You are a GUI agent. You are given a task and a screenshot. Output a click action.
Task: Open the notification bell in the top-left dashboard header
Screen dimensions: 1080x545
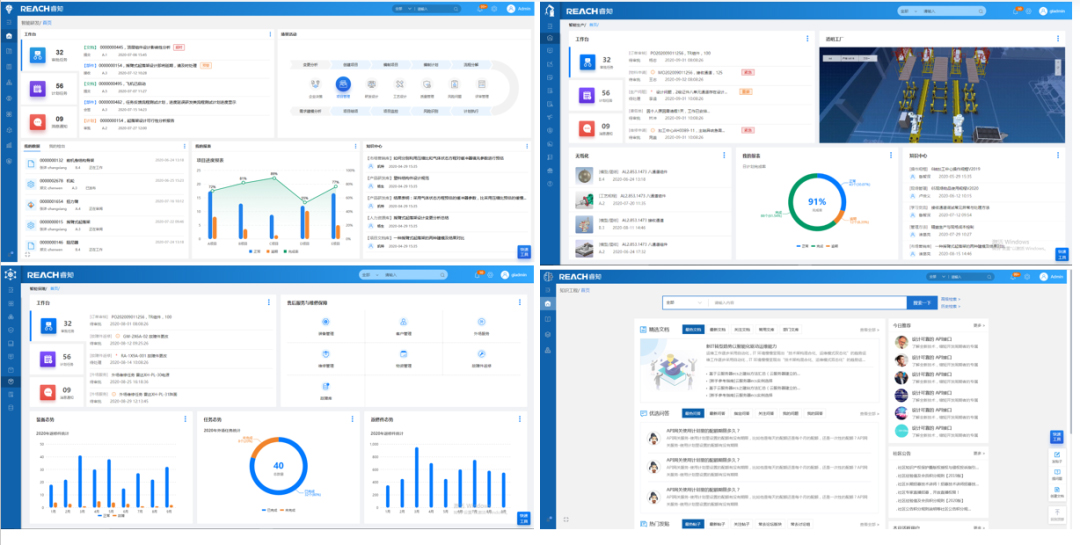pos(481,9)
